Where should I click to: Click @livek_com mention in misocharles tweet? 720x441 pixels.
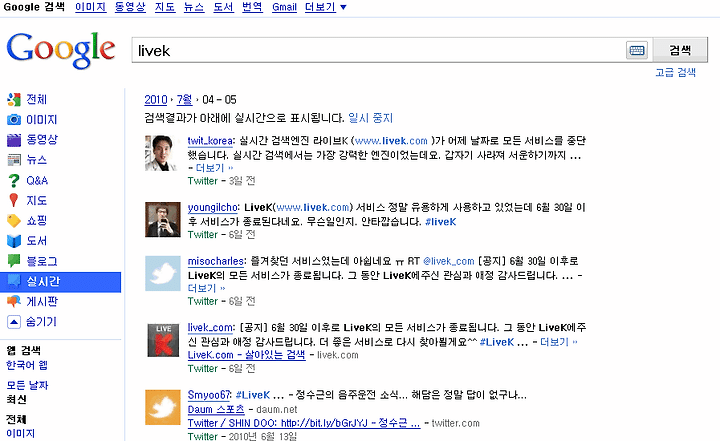point(448,261)
